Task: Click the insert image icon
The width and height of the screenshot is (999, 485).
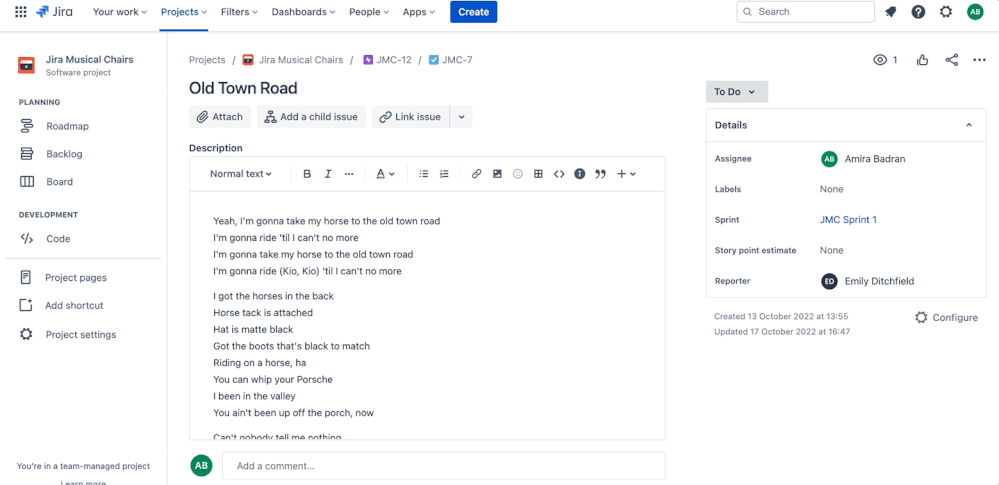Action: tap(497, 173)
